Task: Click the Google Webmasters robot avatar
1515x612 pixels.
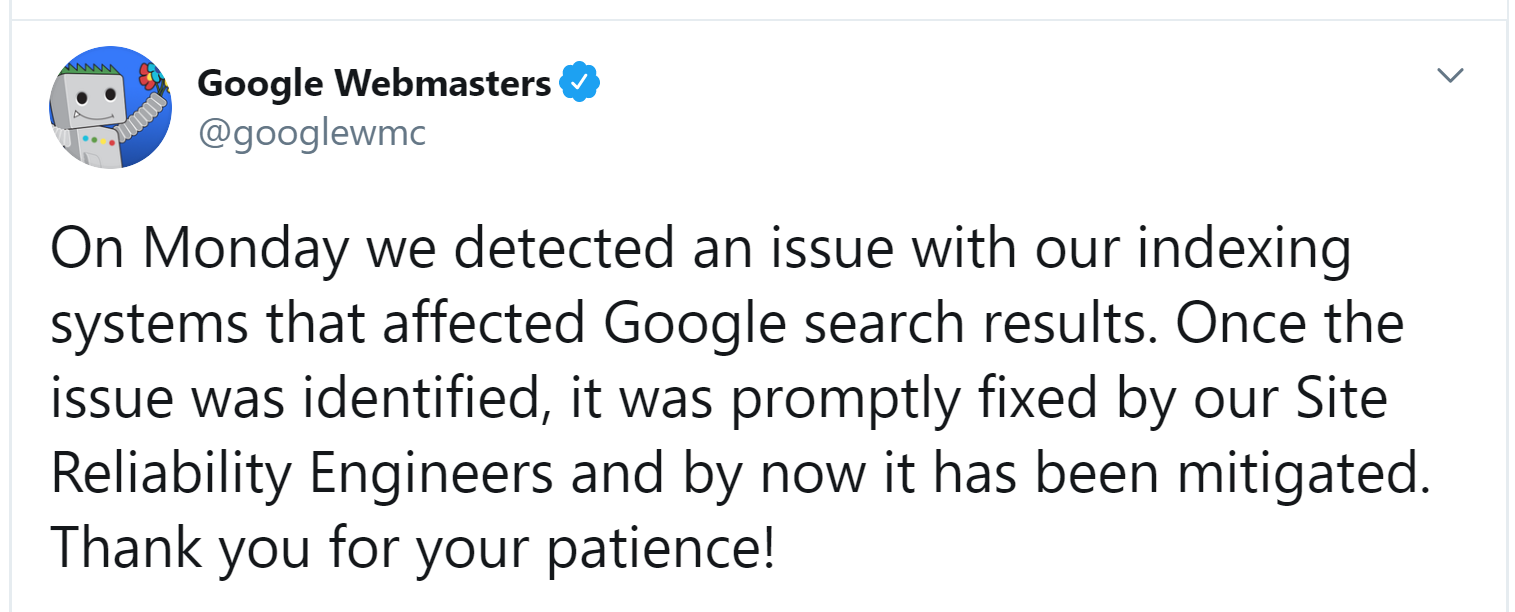Action: click(x=110, y=107)
